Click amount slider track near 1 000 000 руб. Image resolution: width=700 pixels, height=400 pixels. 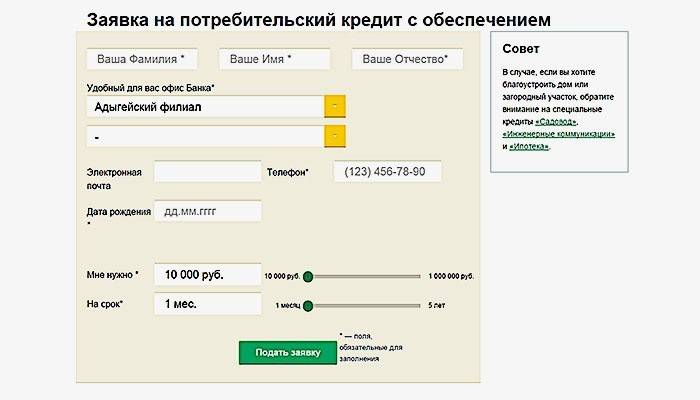415,276
